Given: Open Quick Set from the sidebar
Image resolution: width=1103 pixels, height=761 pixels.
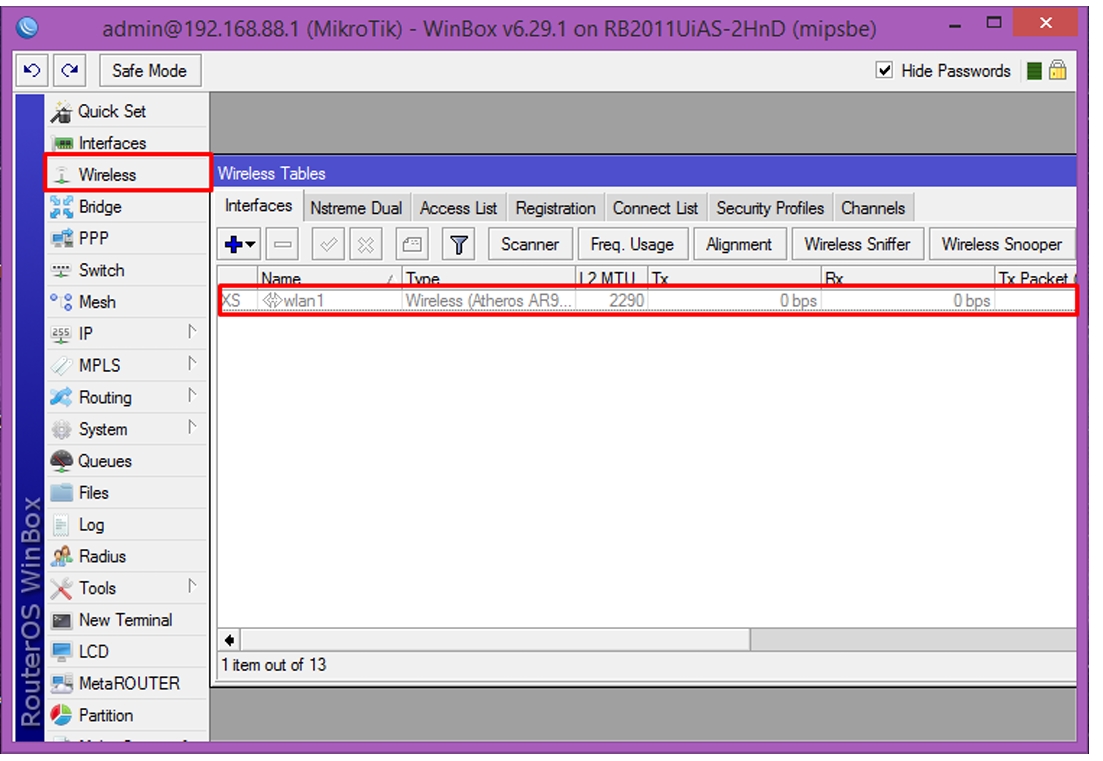Looking at the screenshot, I should coord(127,111).
